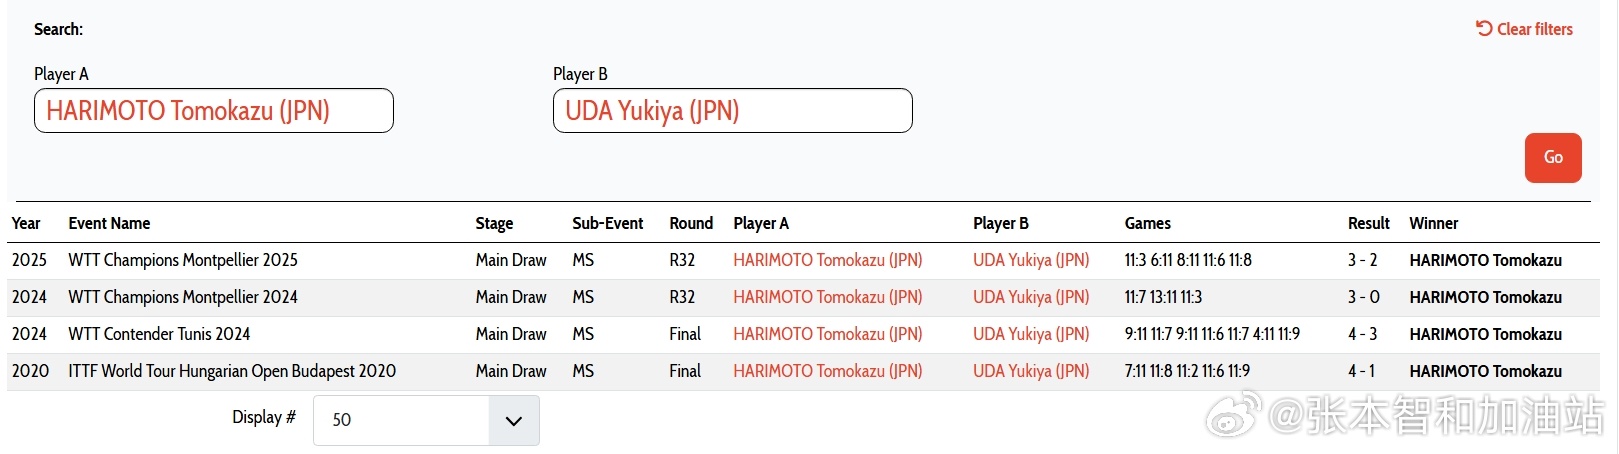Click the Clear filters link
Screen dimensions: 1619x454
pos(1525,29)
